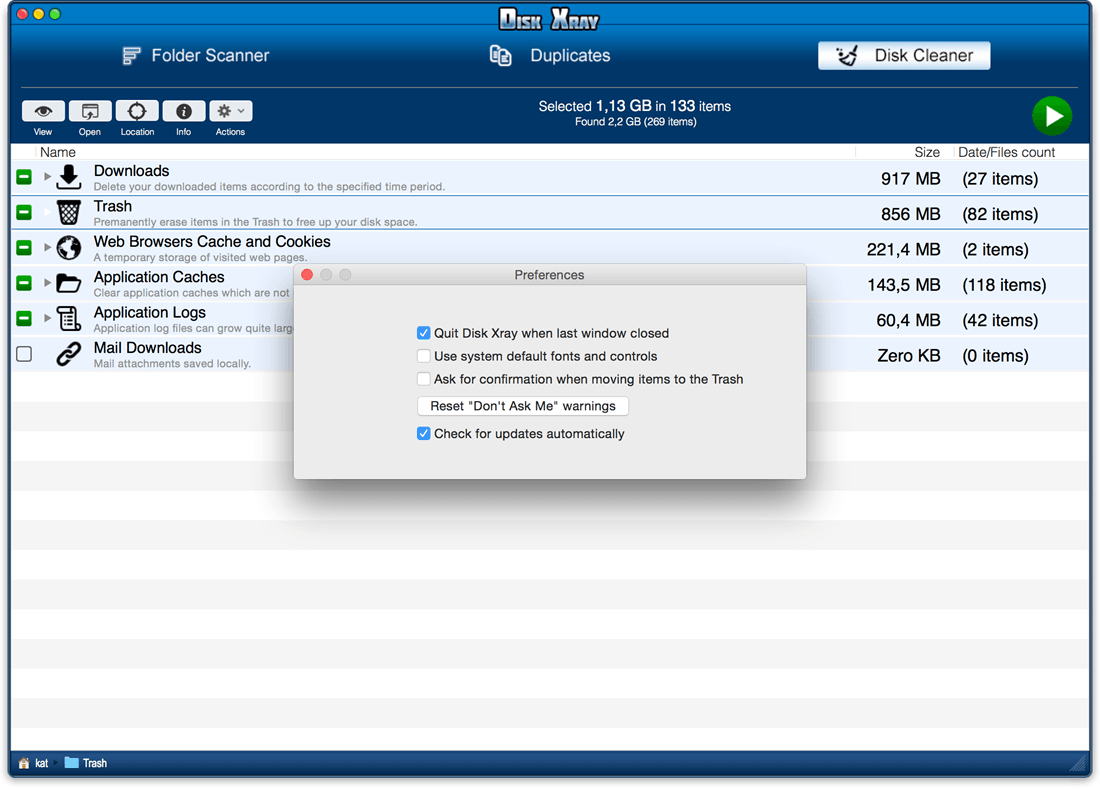The height and width of the screenshot is (789, 1100).
Task: Click the Application Logs scroll icon
Action: point(69,318)
